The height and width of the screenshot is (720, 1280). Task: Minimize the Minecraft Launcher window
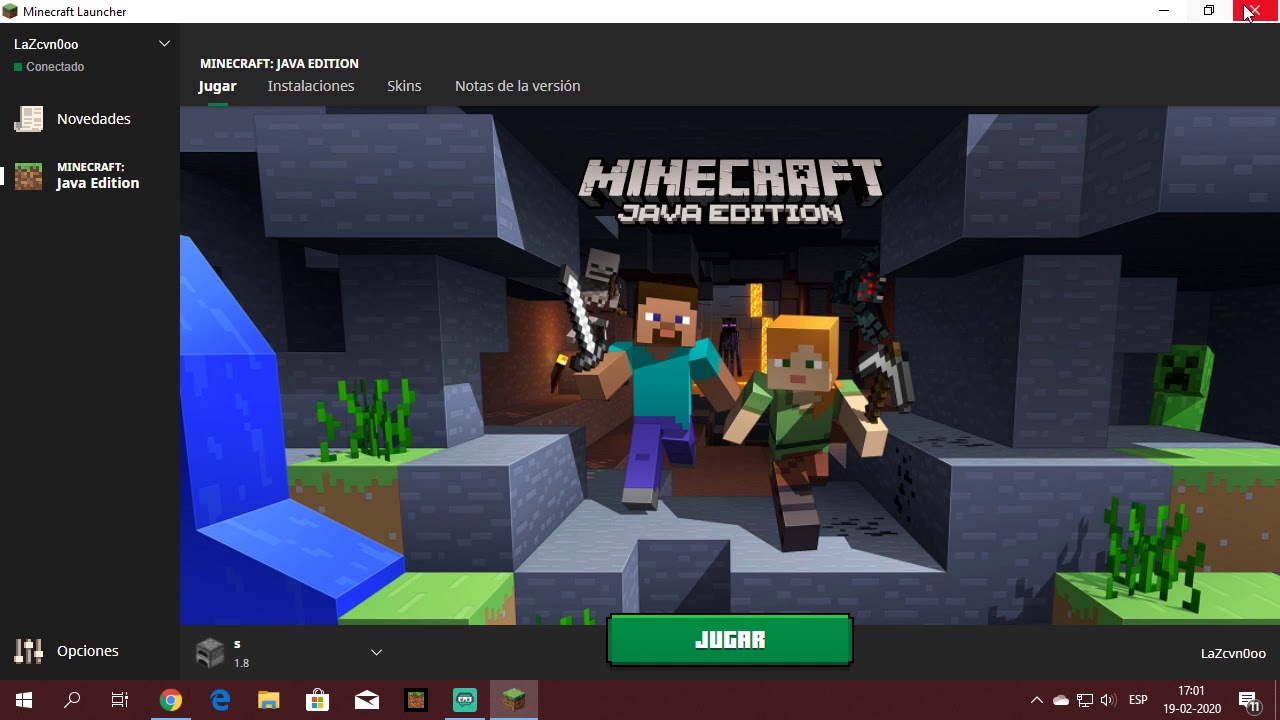click(1164, 11)
